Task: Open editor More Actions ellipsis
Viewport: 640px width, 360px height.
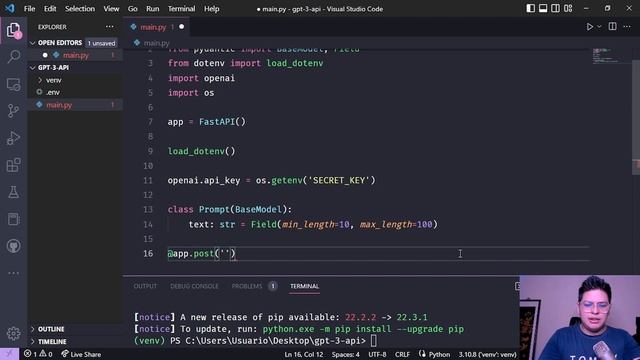Action: (x=627, y=27)
